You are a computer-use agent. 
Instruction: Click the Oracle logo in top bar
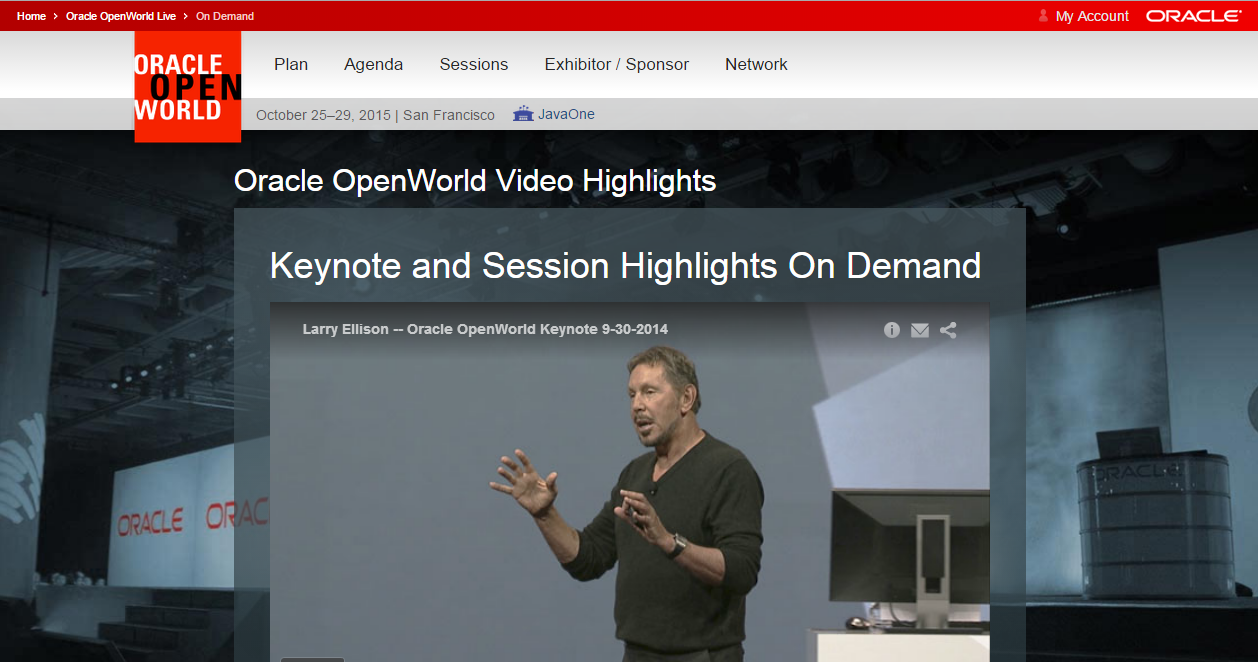pyautogui.click(x=1194, y=16)
